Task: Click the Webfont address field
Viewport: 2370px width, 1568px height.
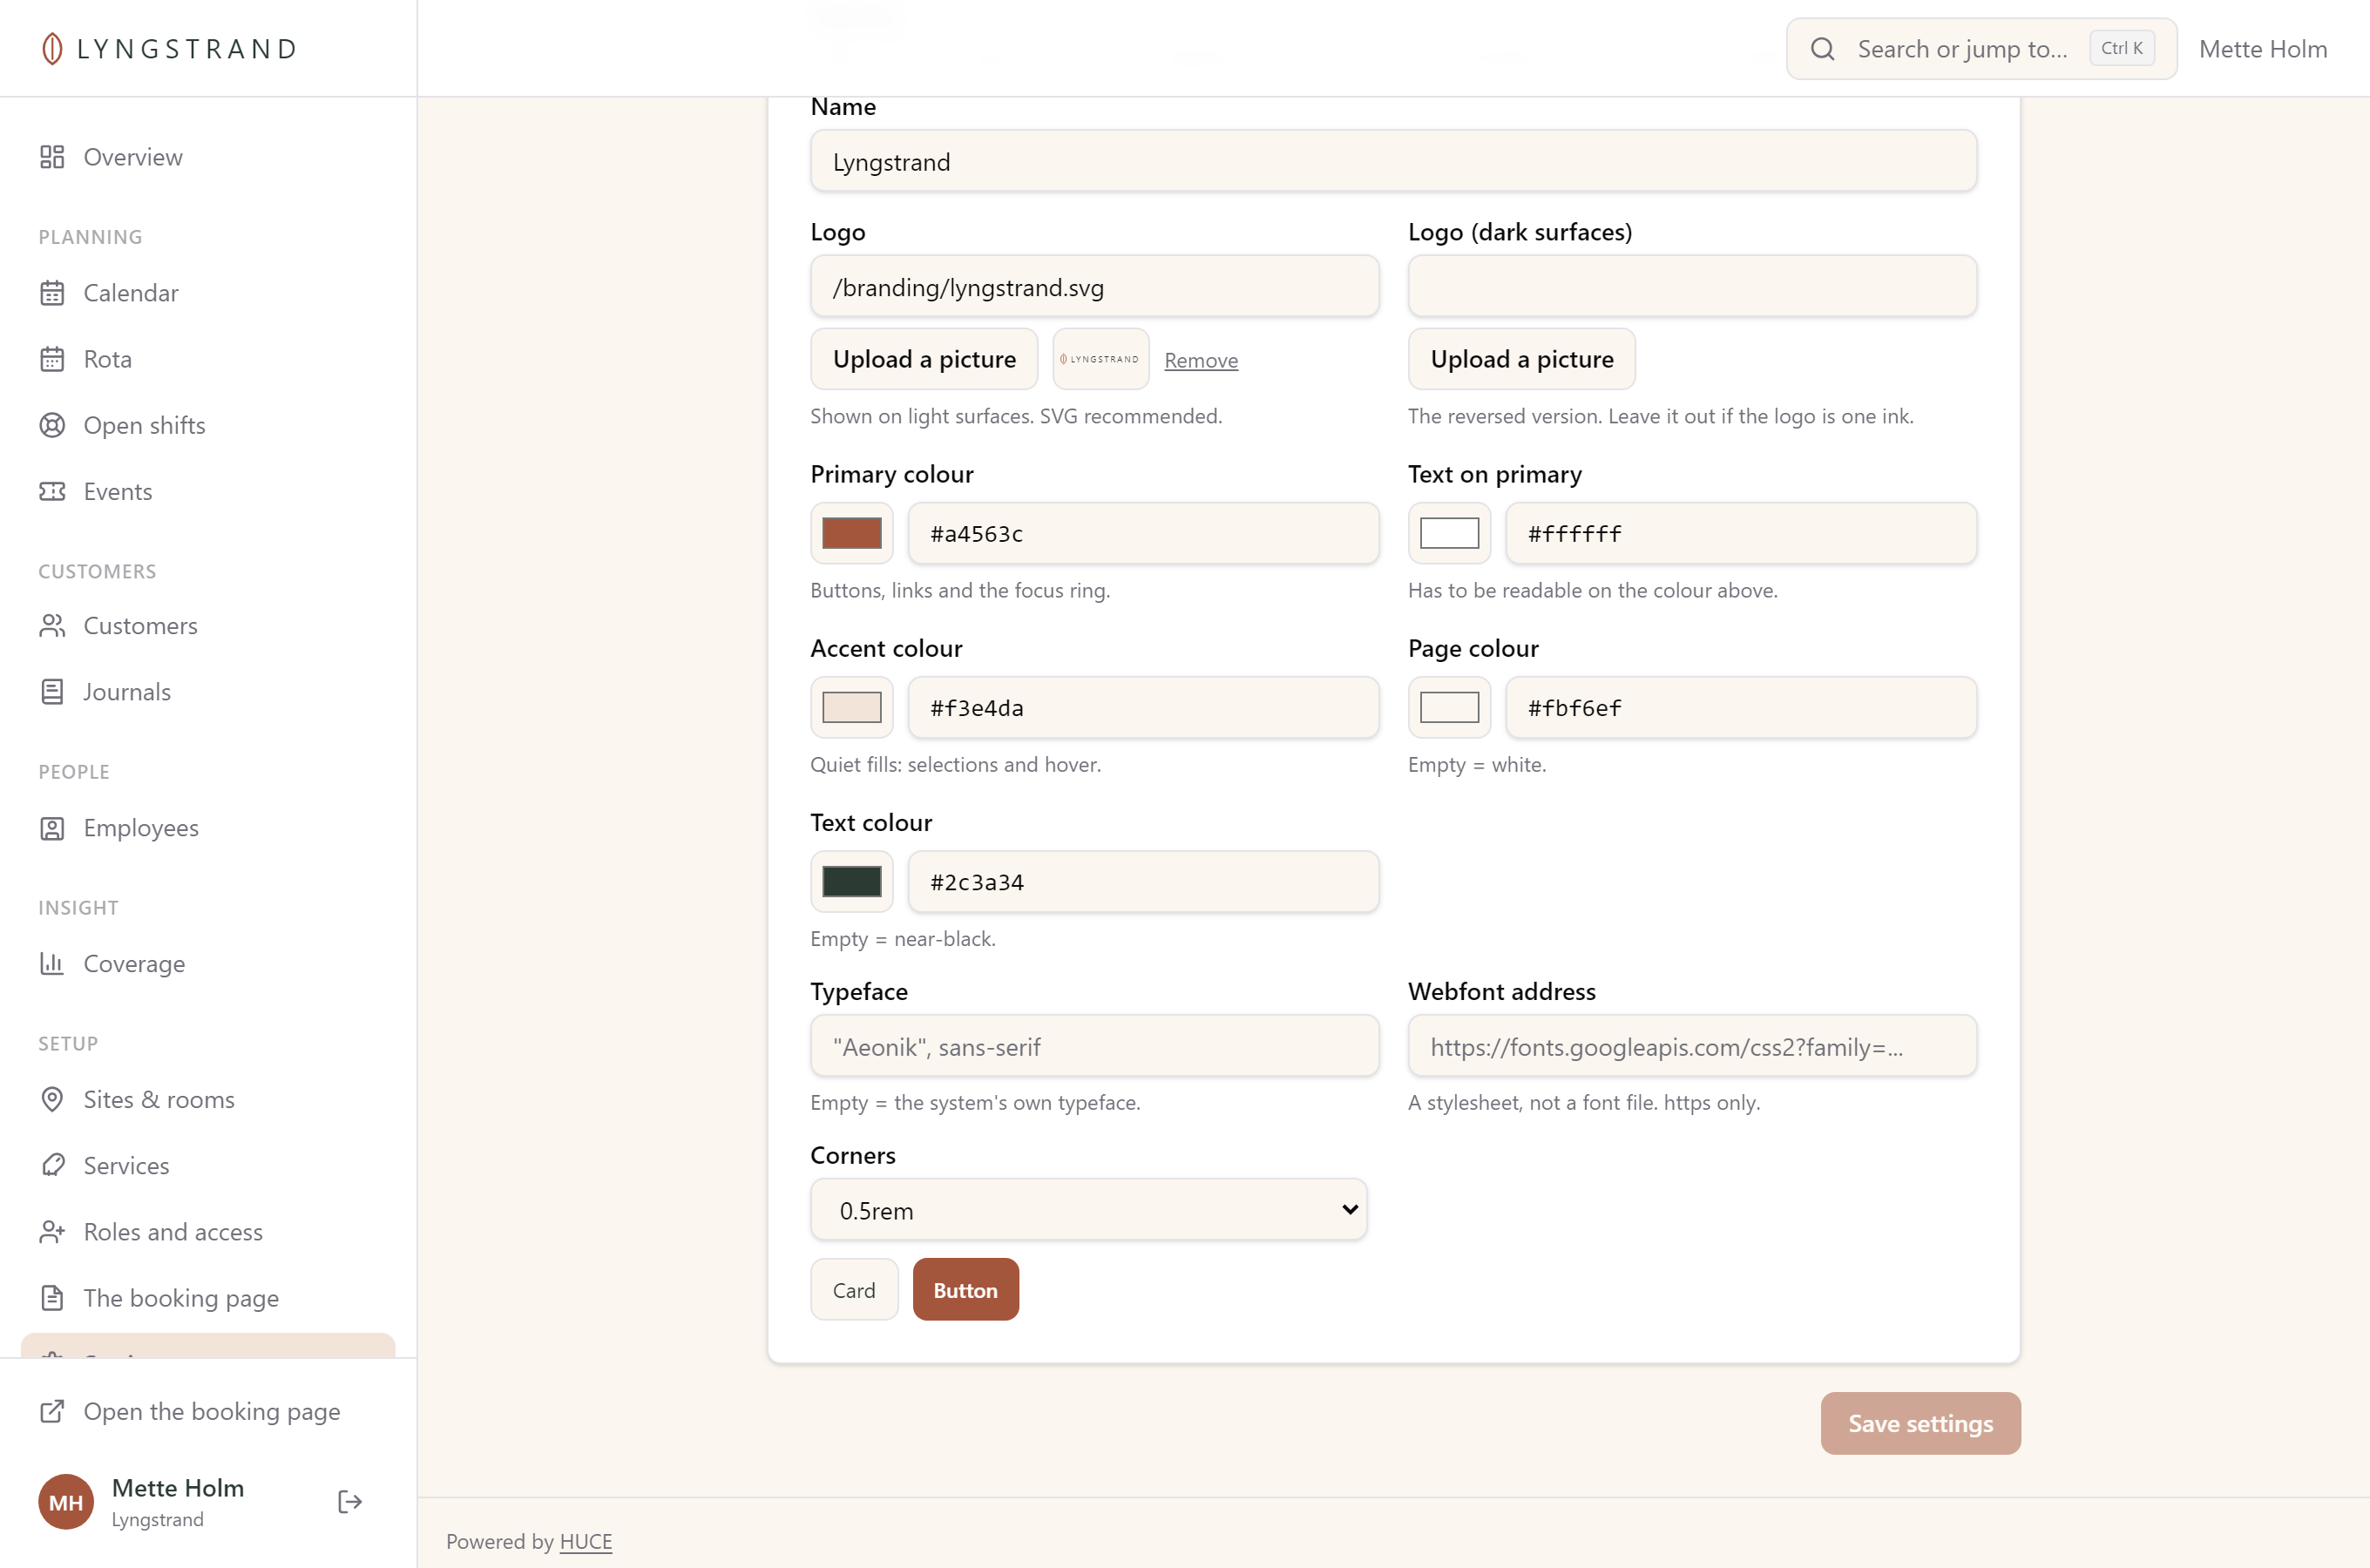Action: [1692, 1046]
